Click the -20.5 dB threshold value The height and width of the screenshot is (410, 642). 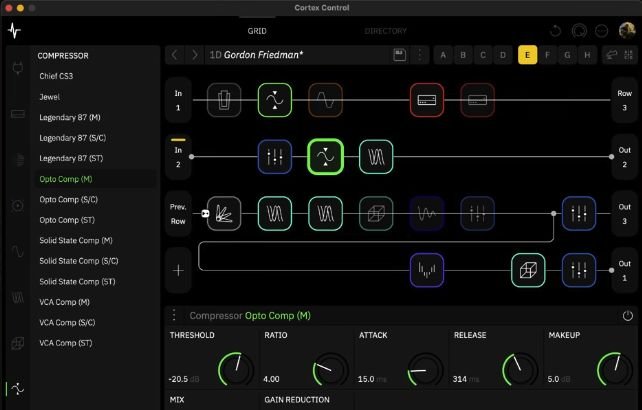tap(183, 379)
